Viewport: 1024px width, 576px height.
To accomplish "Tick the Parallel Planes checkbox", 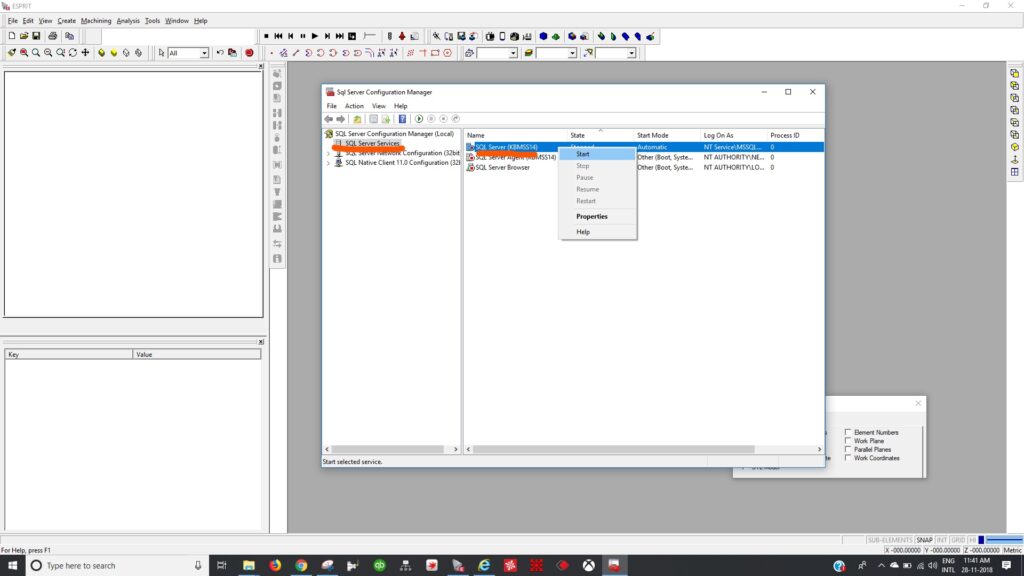I will pos(848,449).
